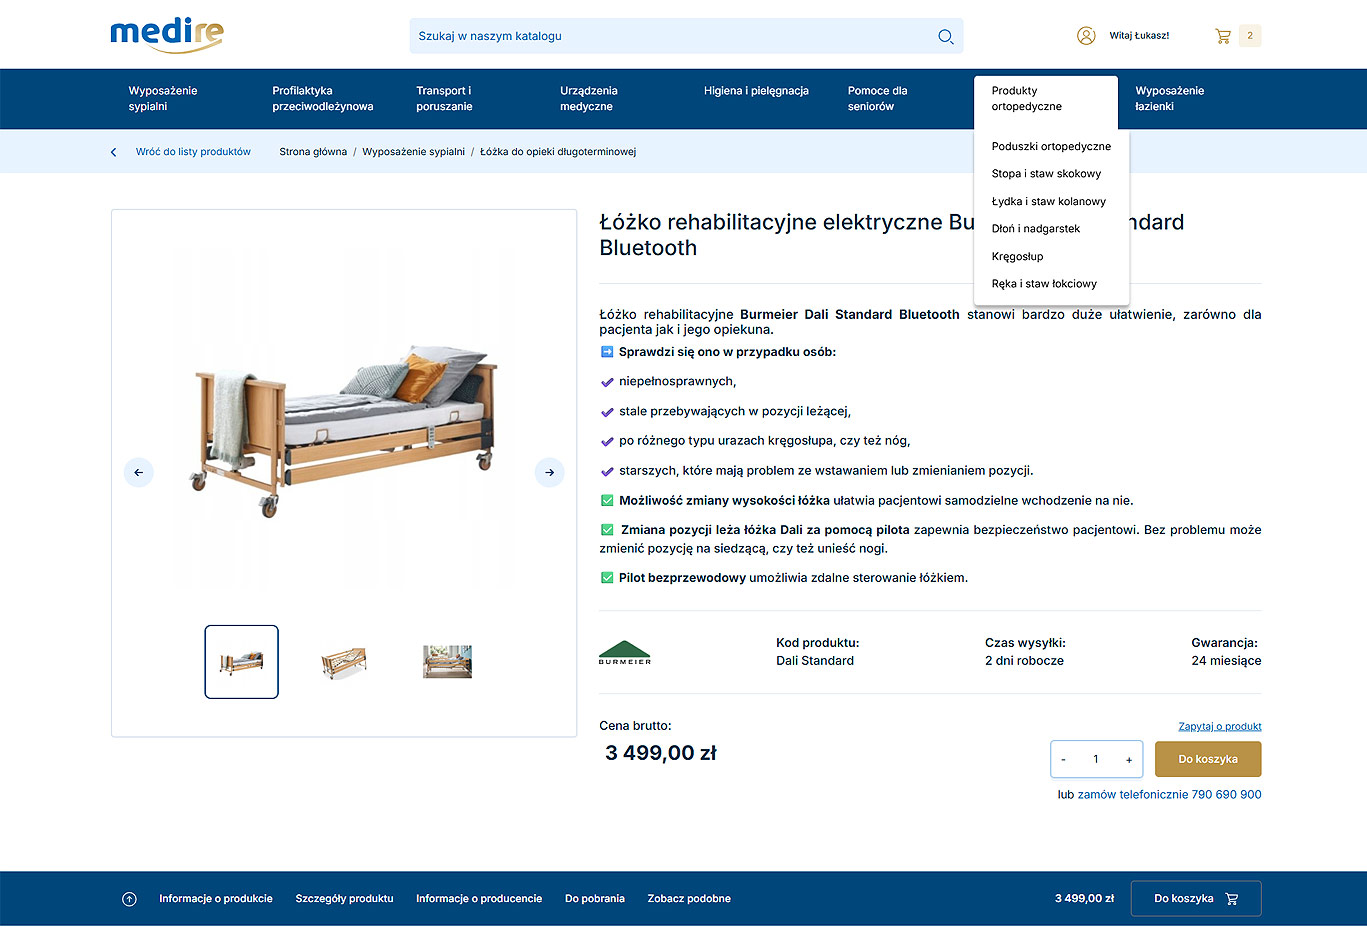The height and width of the screenshot is (933, 1367).
Task: Open the shopping cart icon in header
Action: 1223,36
